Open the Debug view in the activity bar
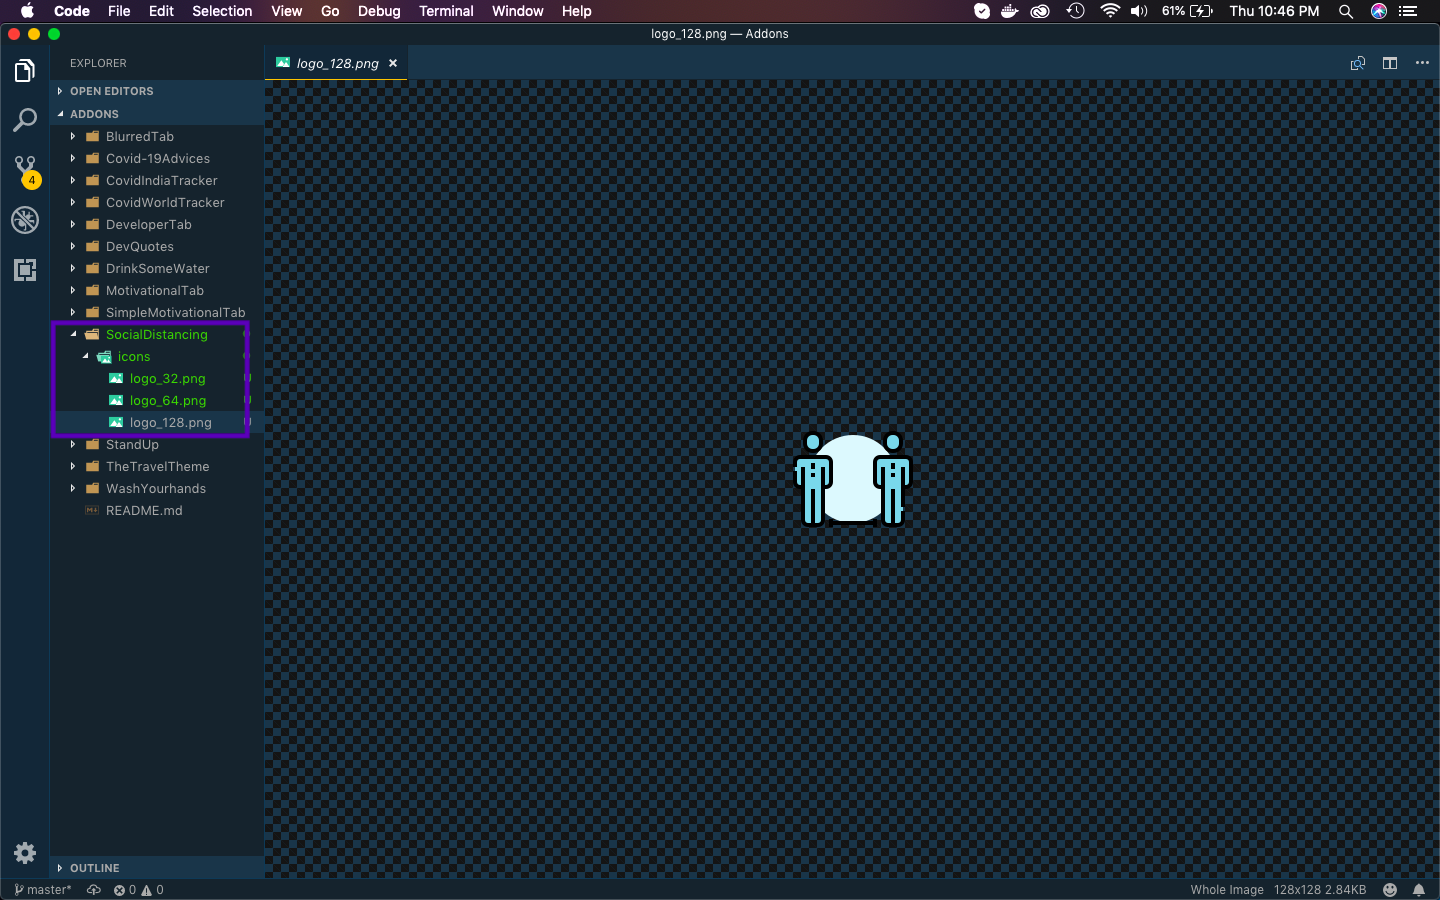Screen dimensions: 1440x900 25,220
